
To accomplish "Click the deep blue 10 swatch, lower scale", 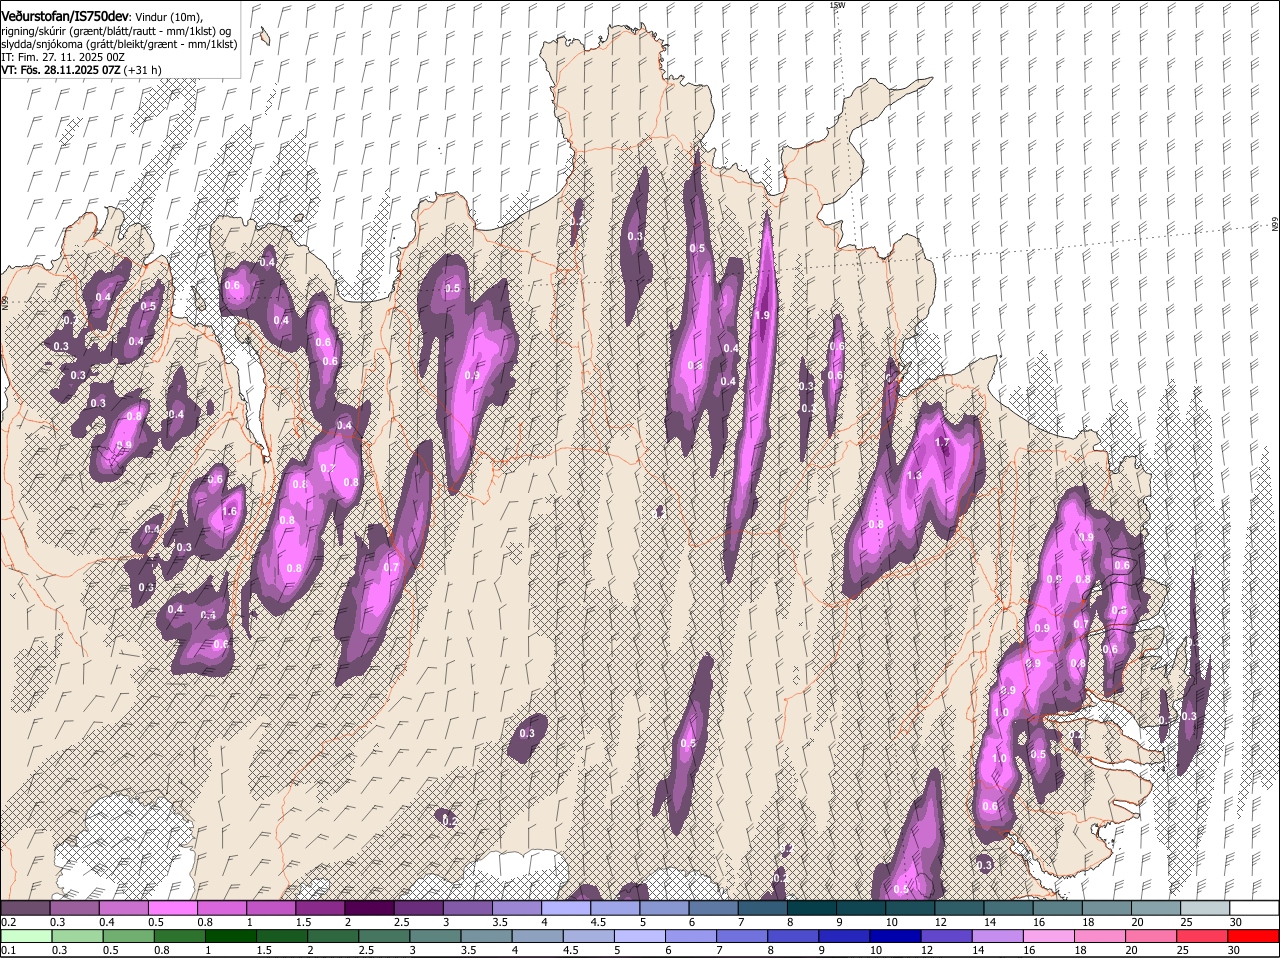I will 895,936.
